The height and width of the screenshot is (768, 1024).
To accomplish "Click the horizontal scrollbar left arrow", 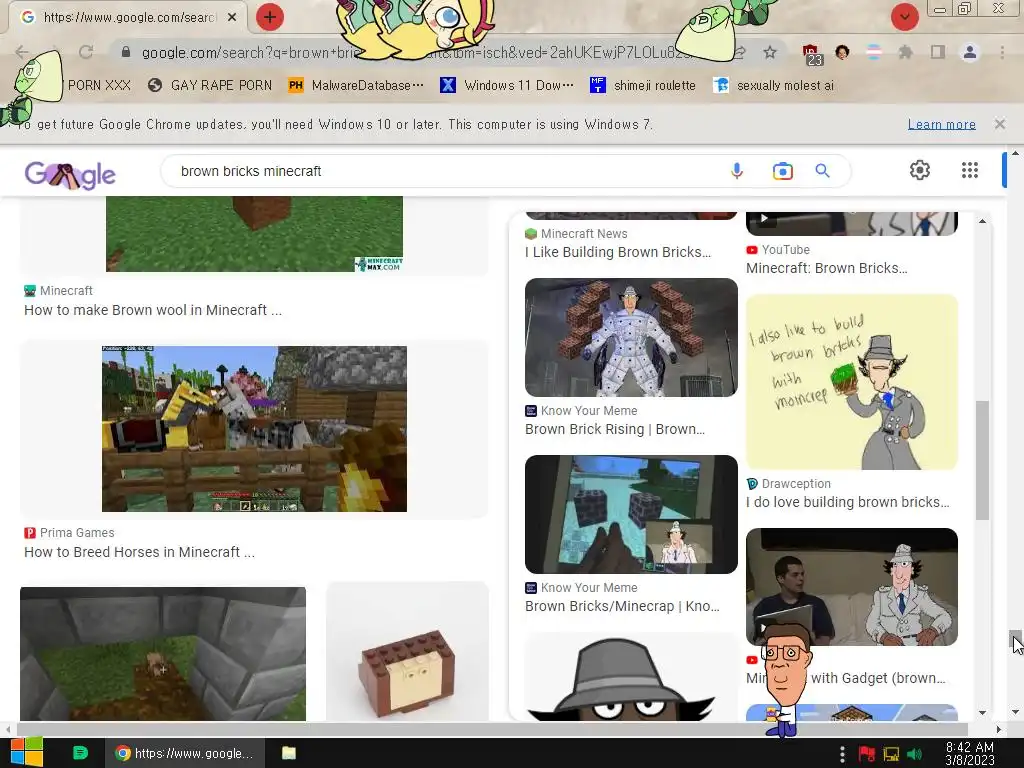I will tap(8, 729).
